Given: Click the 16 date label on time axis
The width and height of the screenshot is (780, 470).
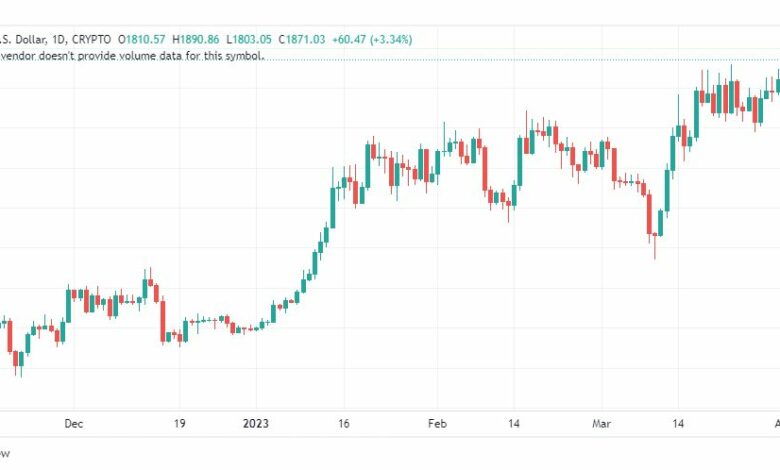Looking at the screenshot, I should point(344,424).
